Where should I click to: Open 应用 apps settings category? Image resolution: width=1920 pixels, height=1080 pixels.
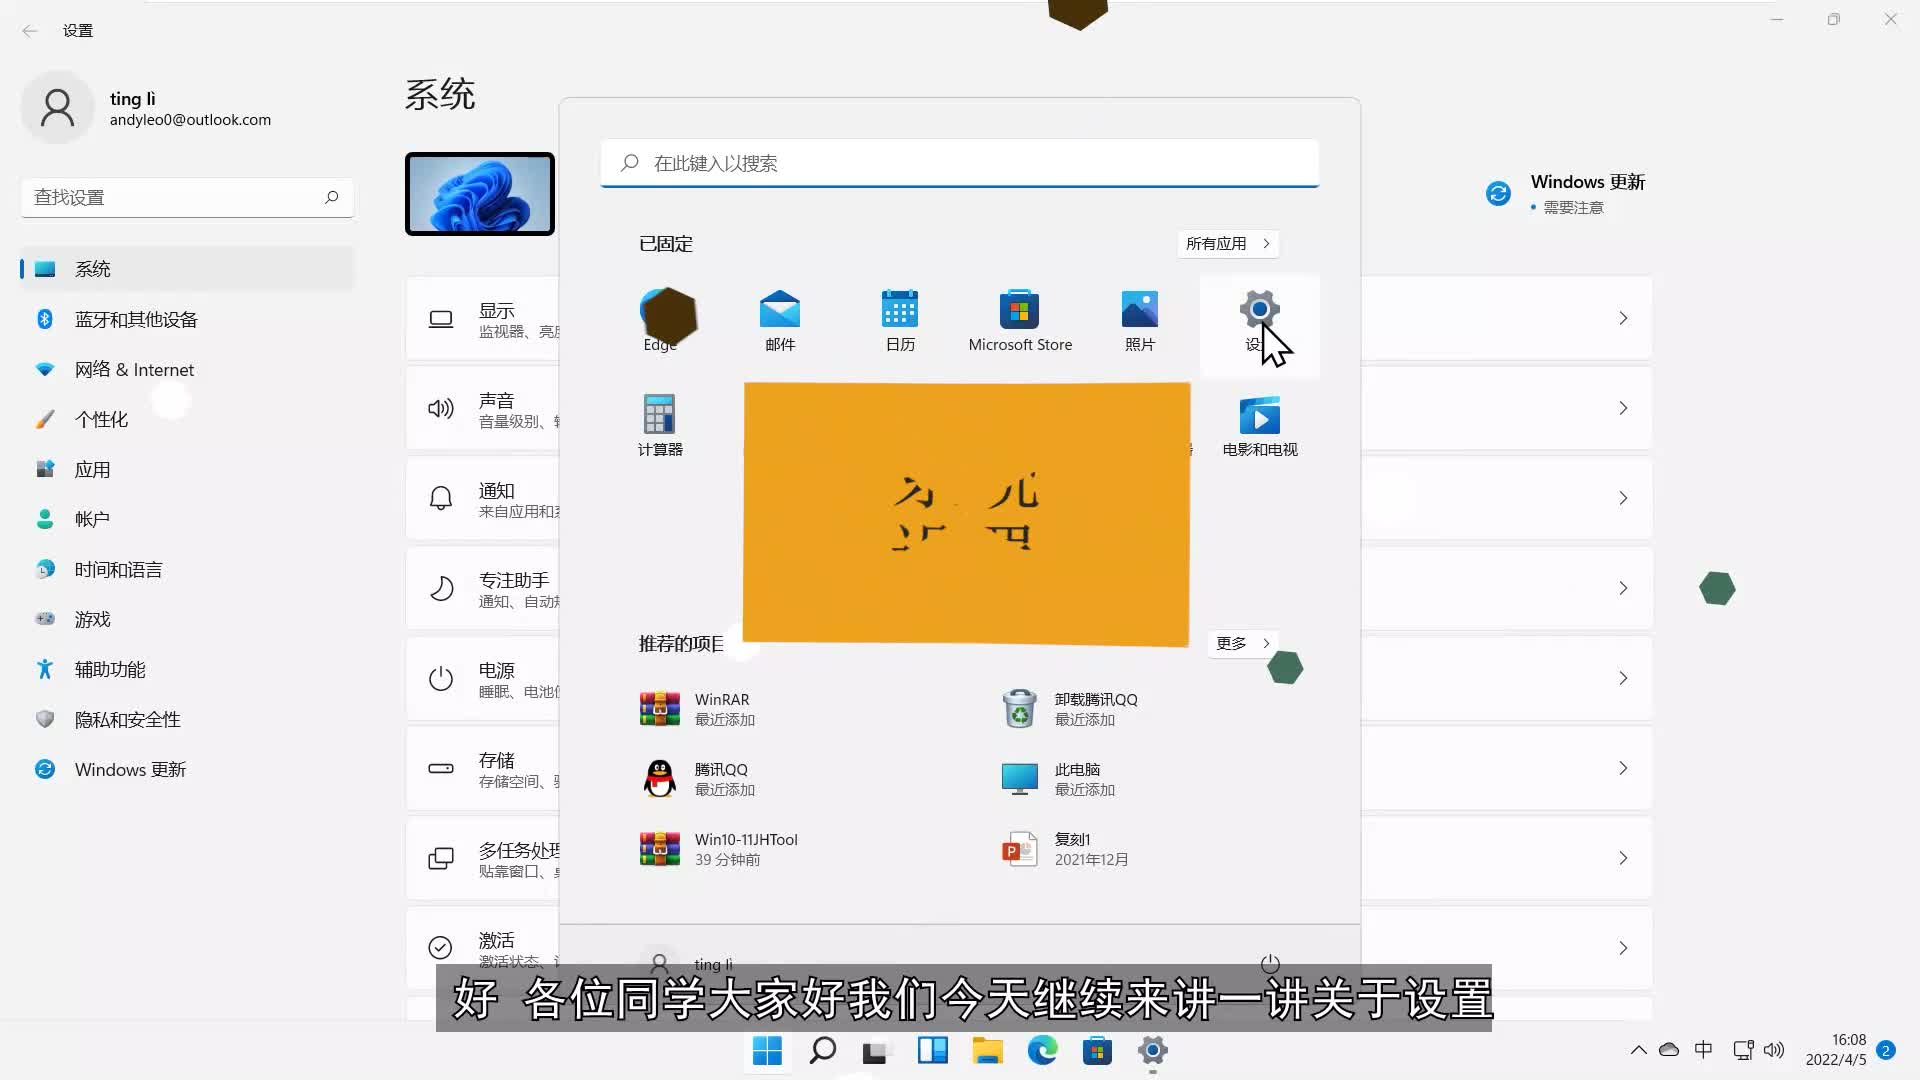(187, 469)
